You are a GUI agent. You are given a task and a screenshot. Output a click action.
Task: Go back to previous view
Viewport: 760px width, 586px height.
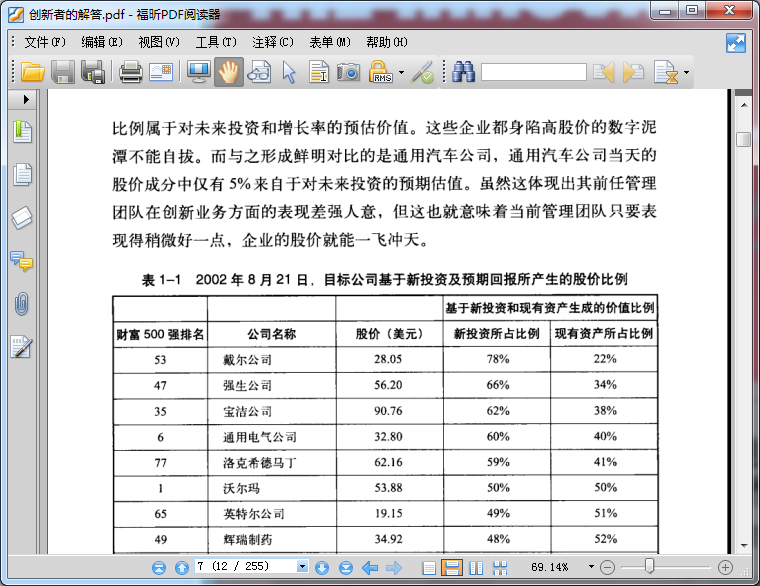click(370, 567)
